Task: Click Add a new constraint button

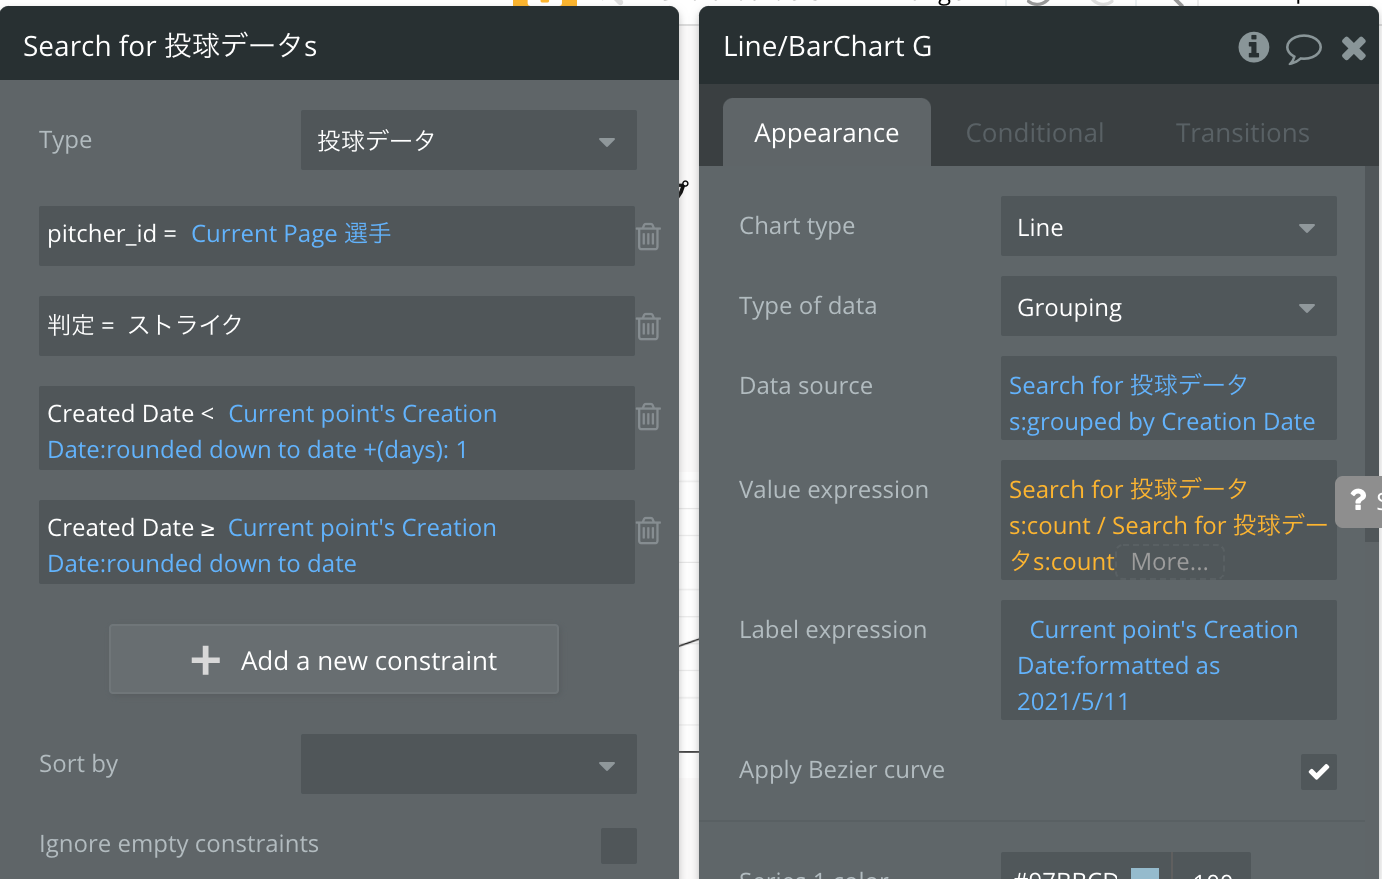Action: (334, 660)
